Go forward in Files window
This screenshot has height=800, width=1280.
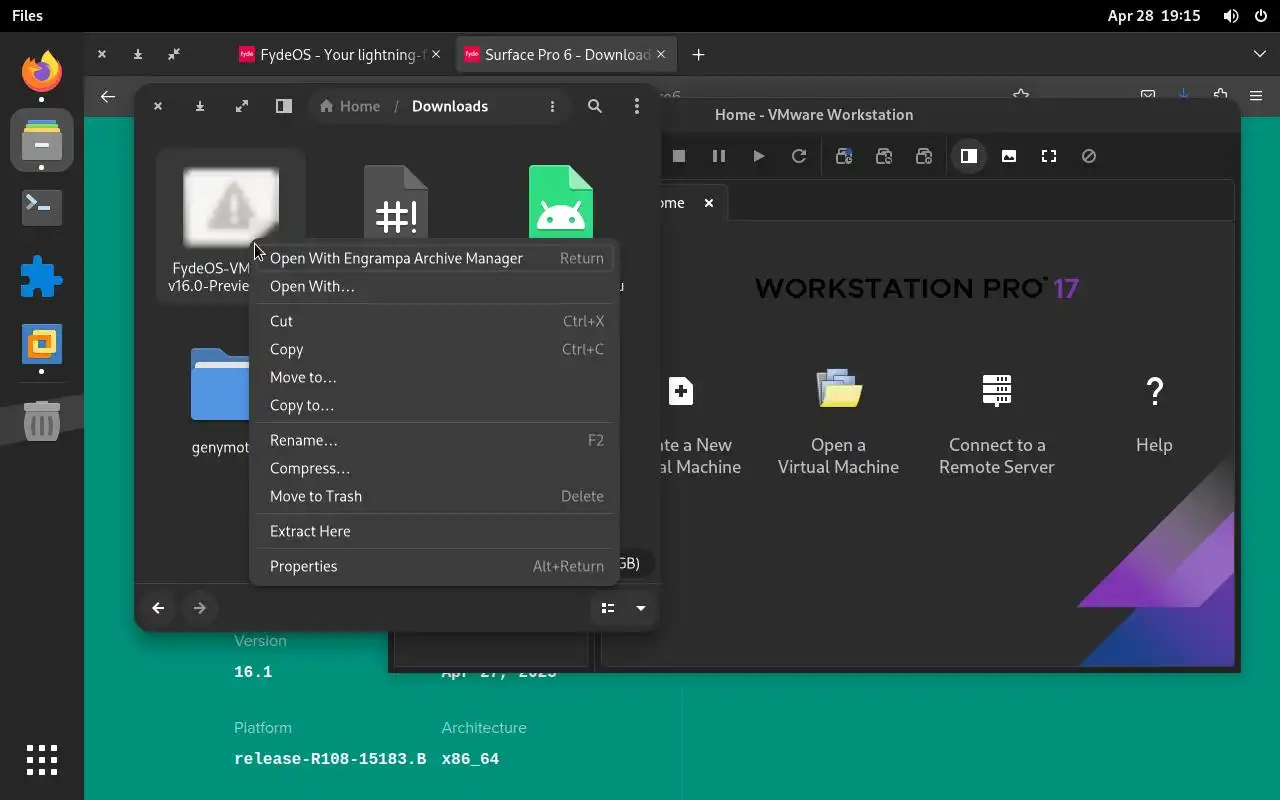(x=200, y=608)
